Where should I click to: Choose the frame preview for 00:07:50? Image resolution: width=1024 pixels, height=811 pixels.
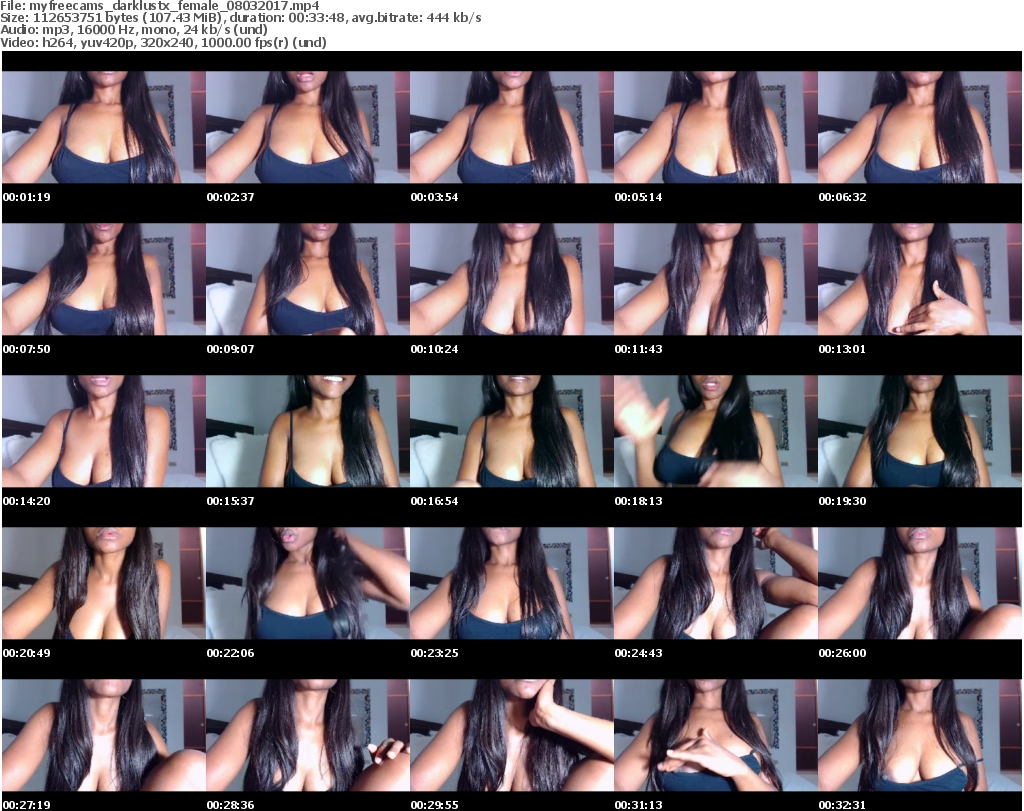click(x=104, y=279)
